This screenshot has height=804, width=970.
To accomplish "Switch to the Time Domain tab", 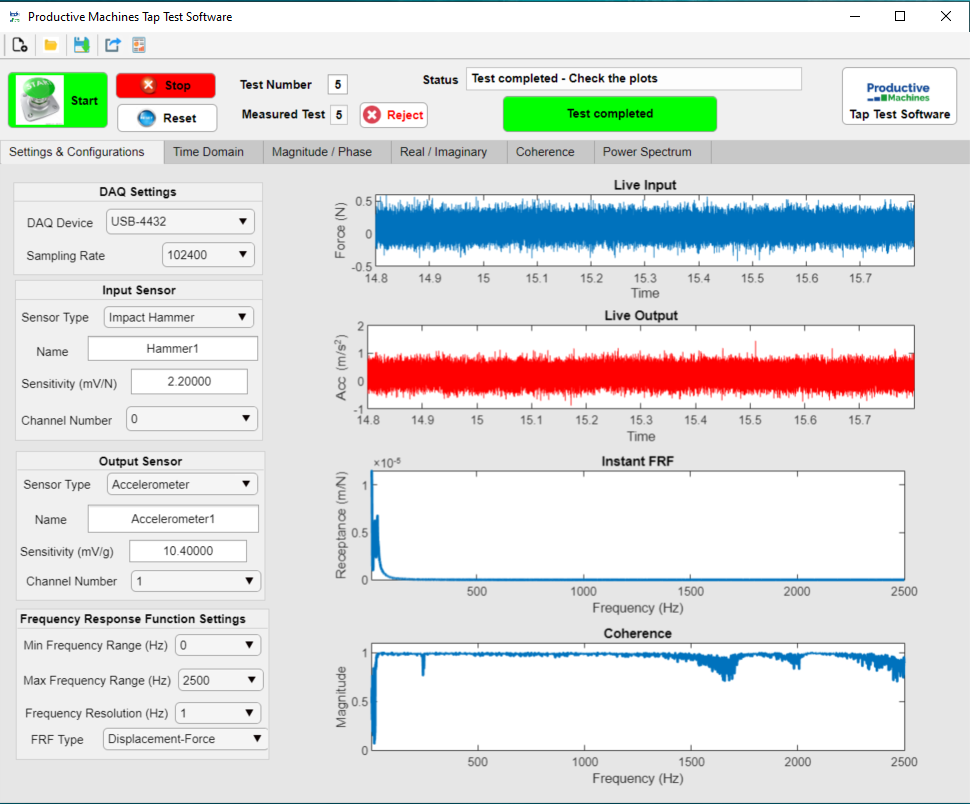I will 208,152.
